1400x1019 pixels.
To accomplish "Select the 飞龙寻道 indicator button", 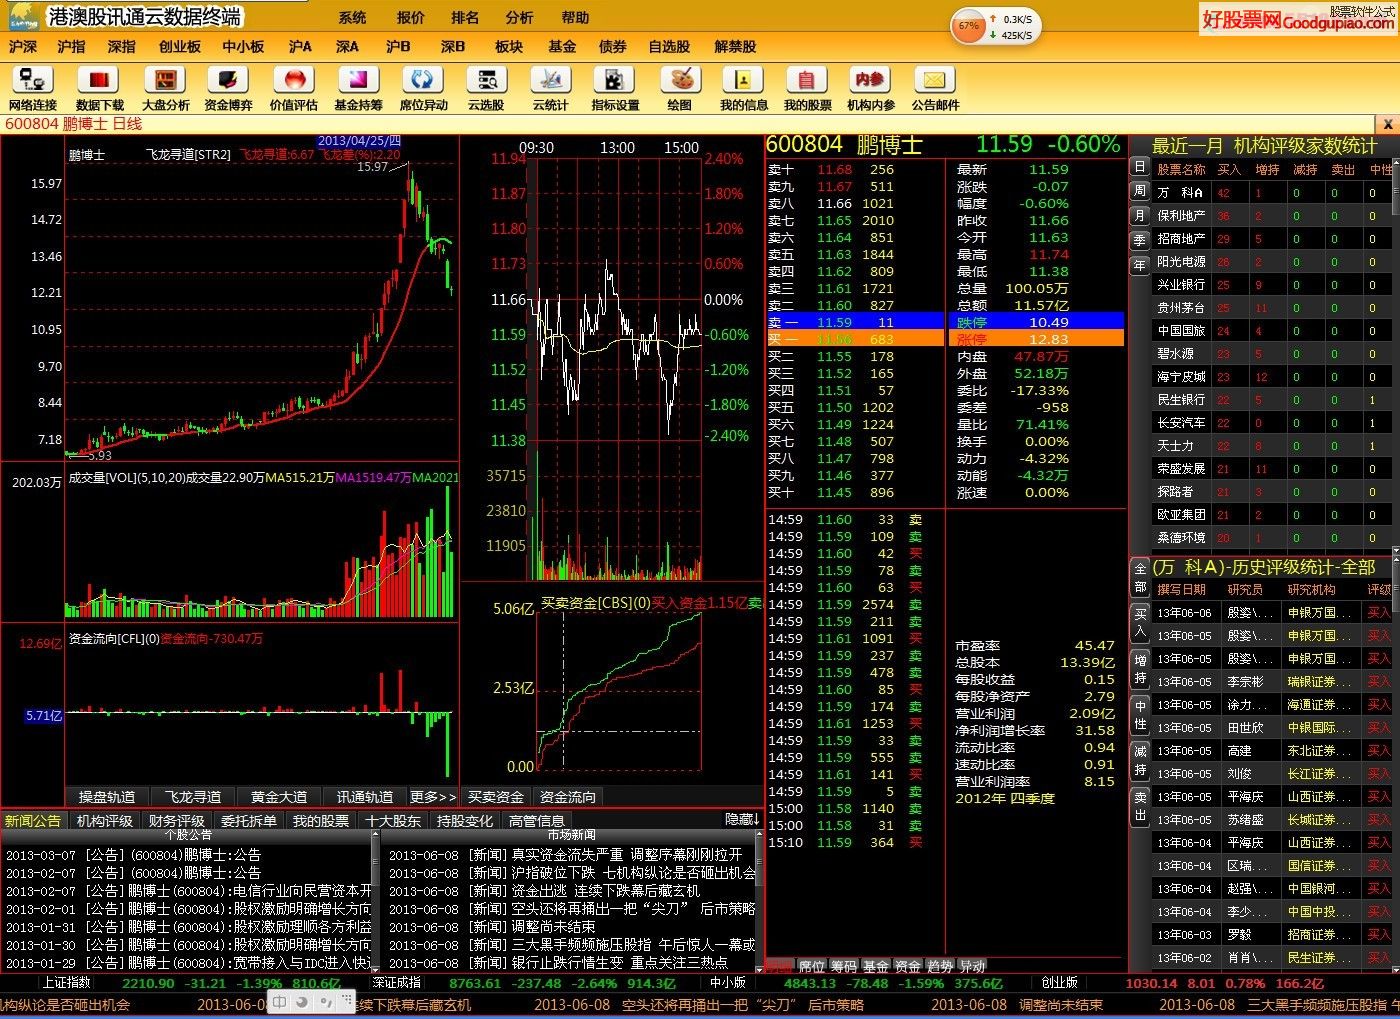I will click(193, 797).
